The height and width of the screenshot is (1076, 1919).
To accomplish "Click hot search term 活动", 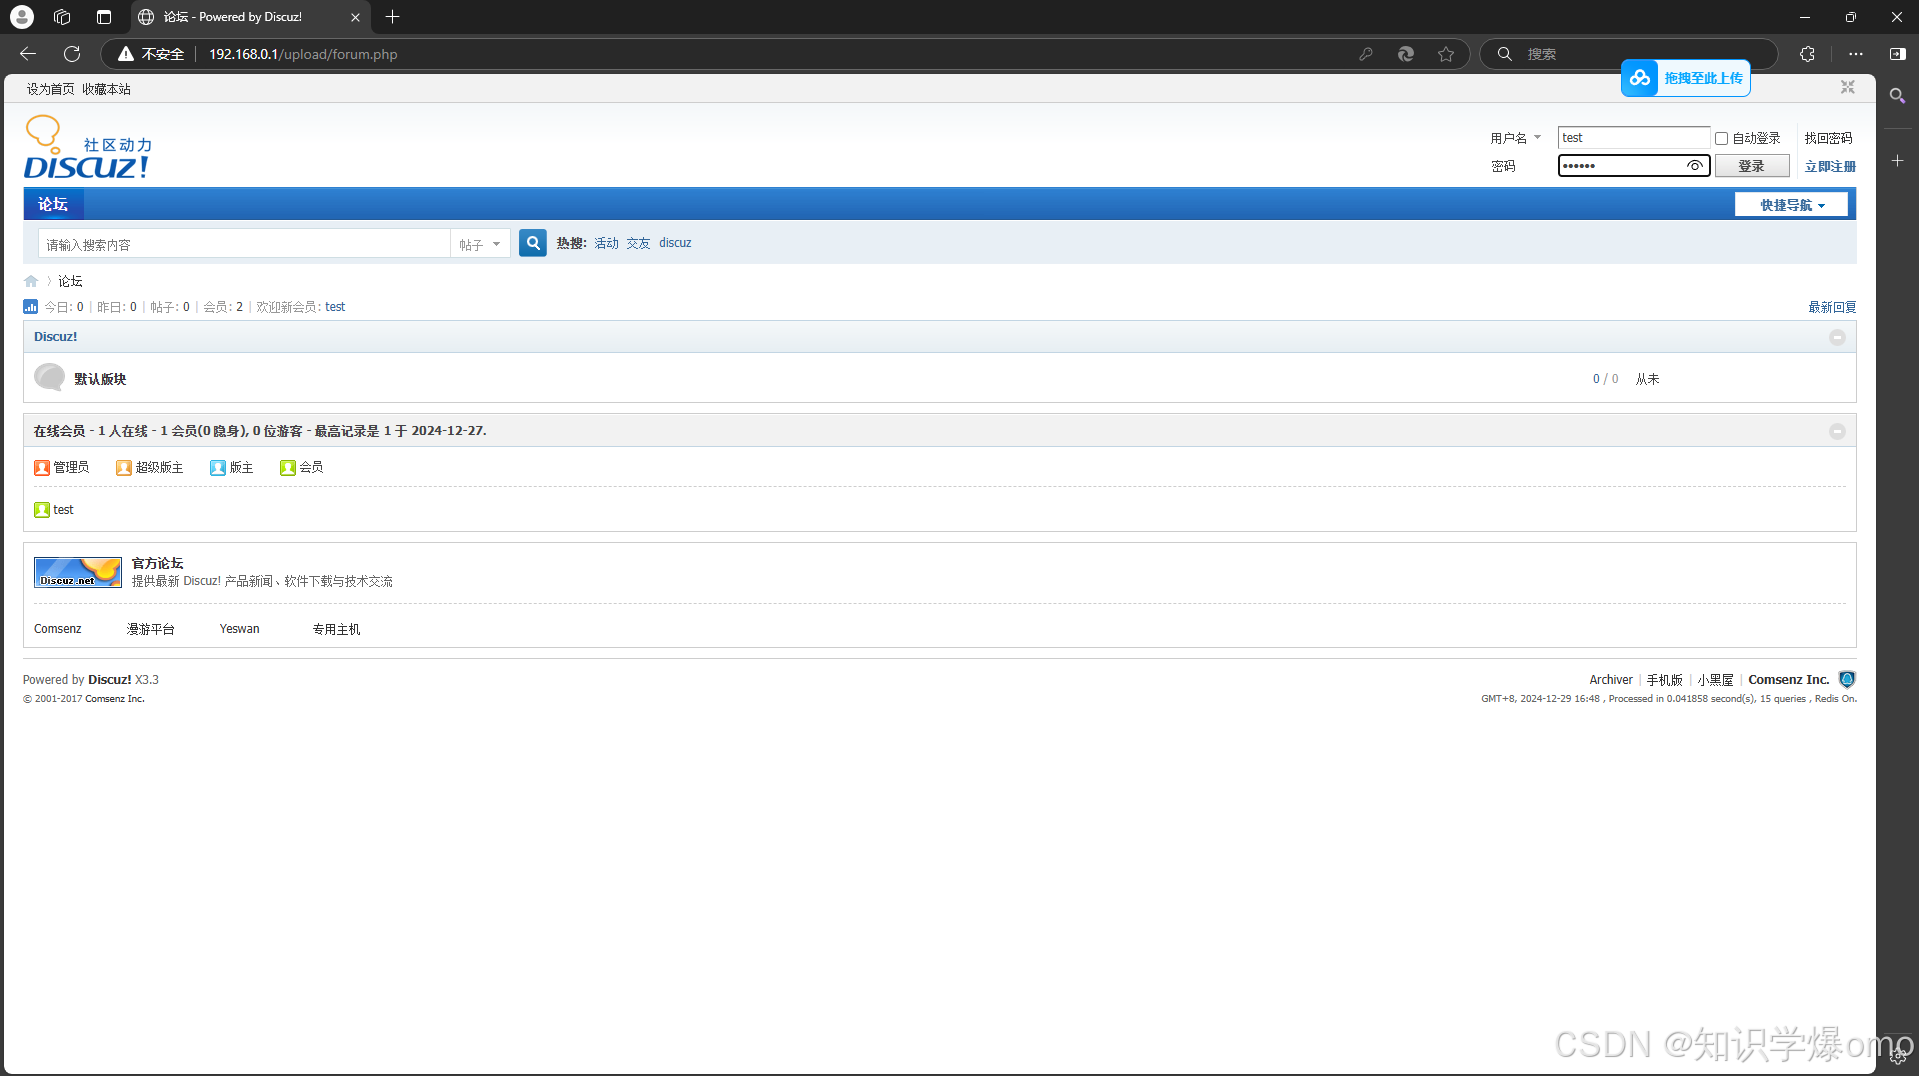I will click(606, 243).
